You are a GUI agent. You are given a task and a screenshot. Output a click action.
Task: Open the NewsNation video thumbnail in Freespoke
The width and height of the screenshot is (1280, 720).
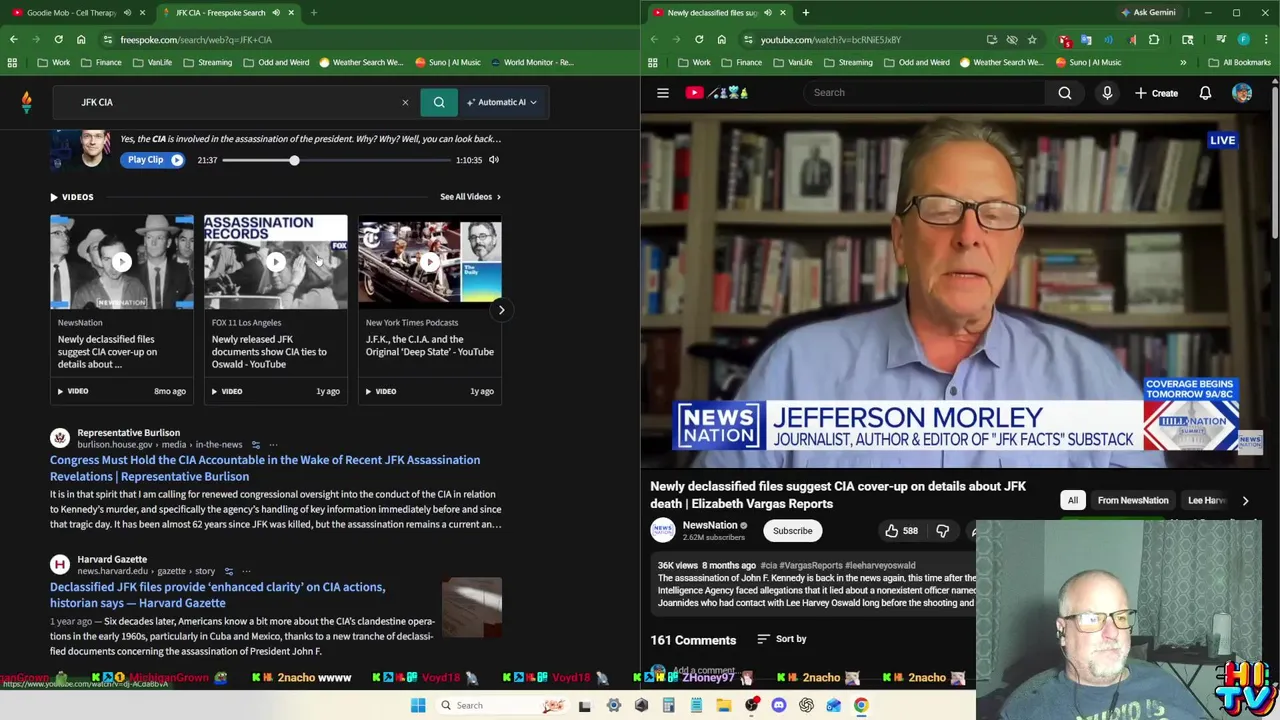pyautogui.click(x=122, y=262)
